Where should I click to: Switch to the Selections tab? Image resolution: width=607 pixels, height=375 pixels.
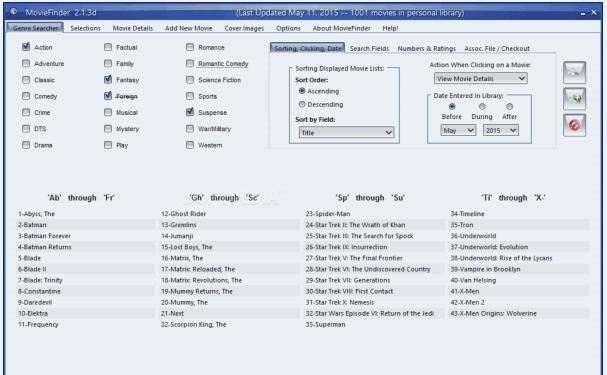coord(86,28)
